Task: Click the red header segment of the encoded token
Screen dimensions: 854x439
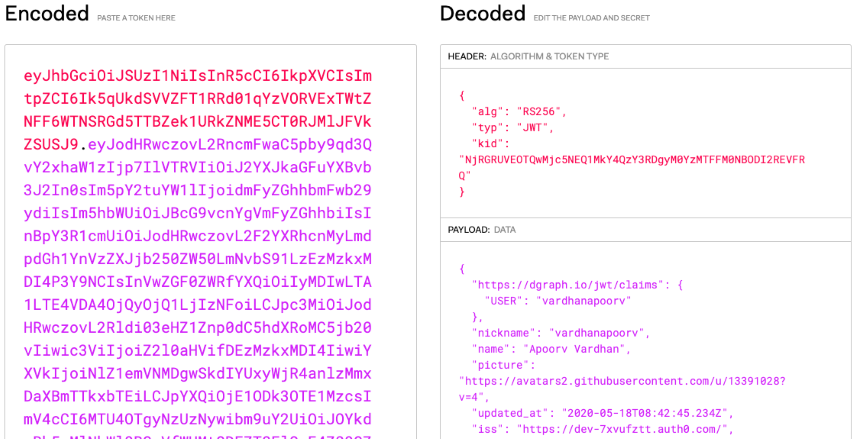Action: [x=197, y=98]
